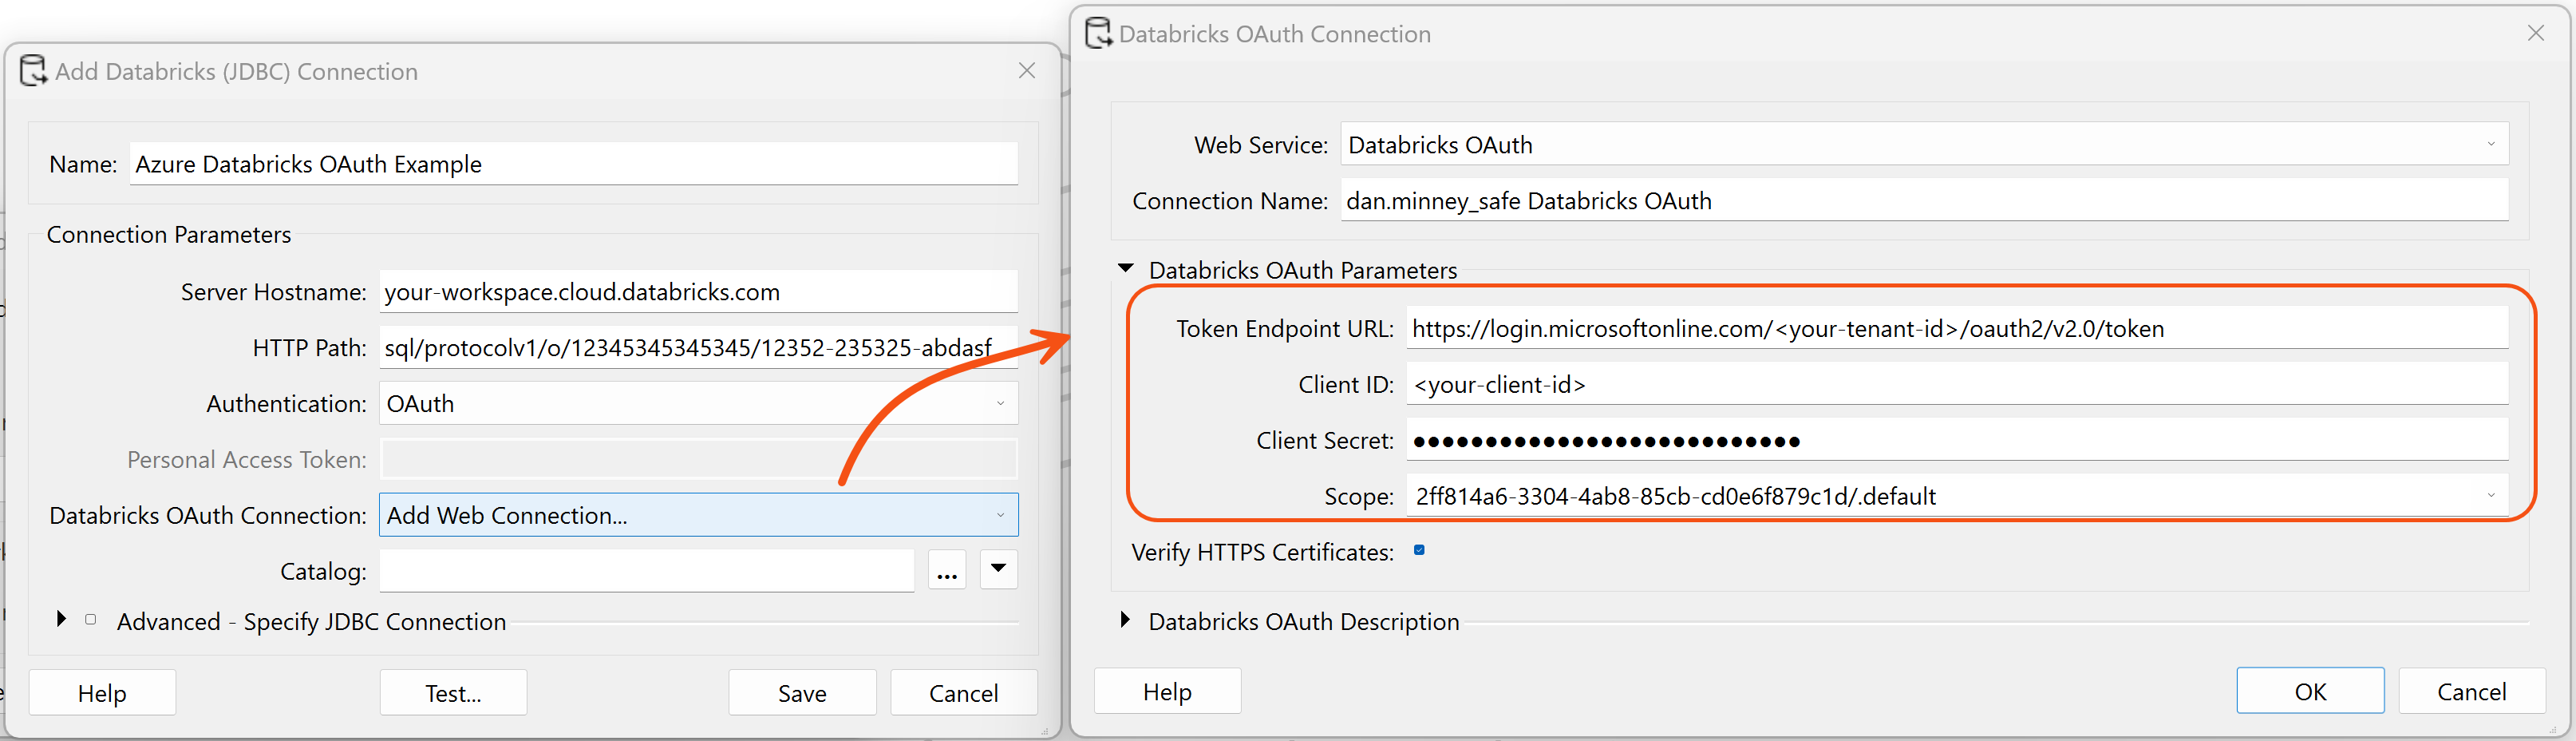Enable the Advanced JDBC Connection checkbox
Image resolution: width=2576 pixels, height=741 pixels.
coord(91,620)
